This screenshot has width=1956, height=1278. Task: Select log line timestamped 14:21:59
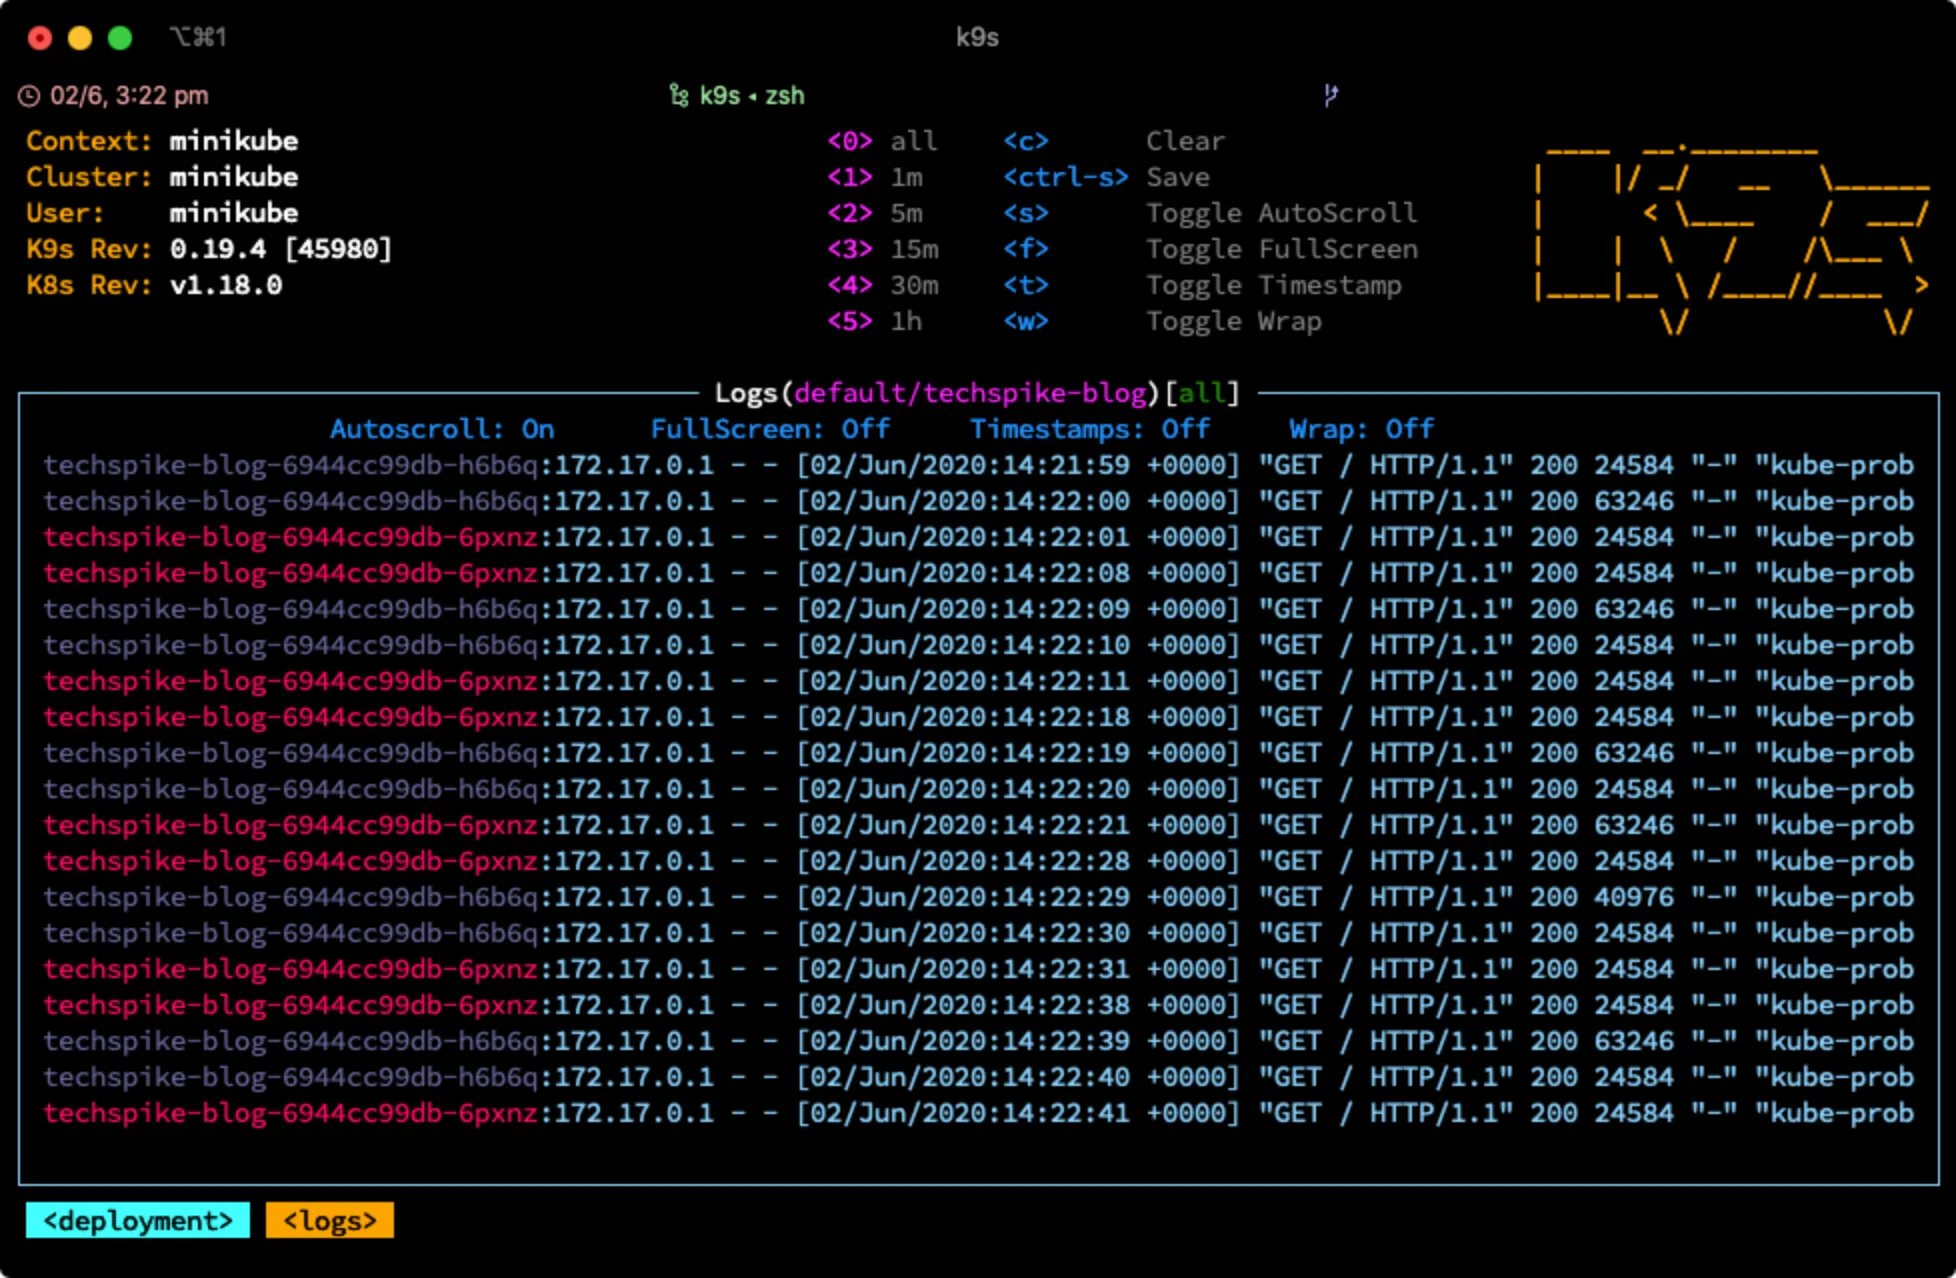tap(978, 465)
